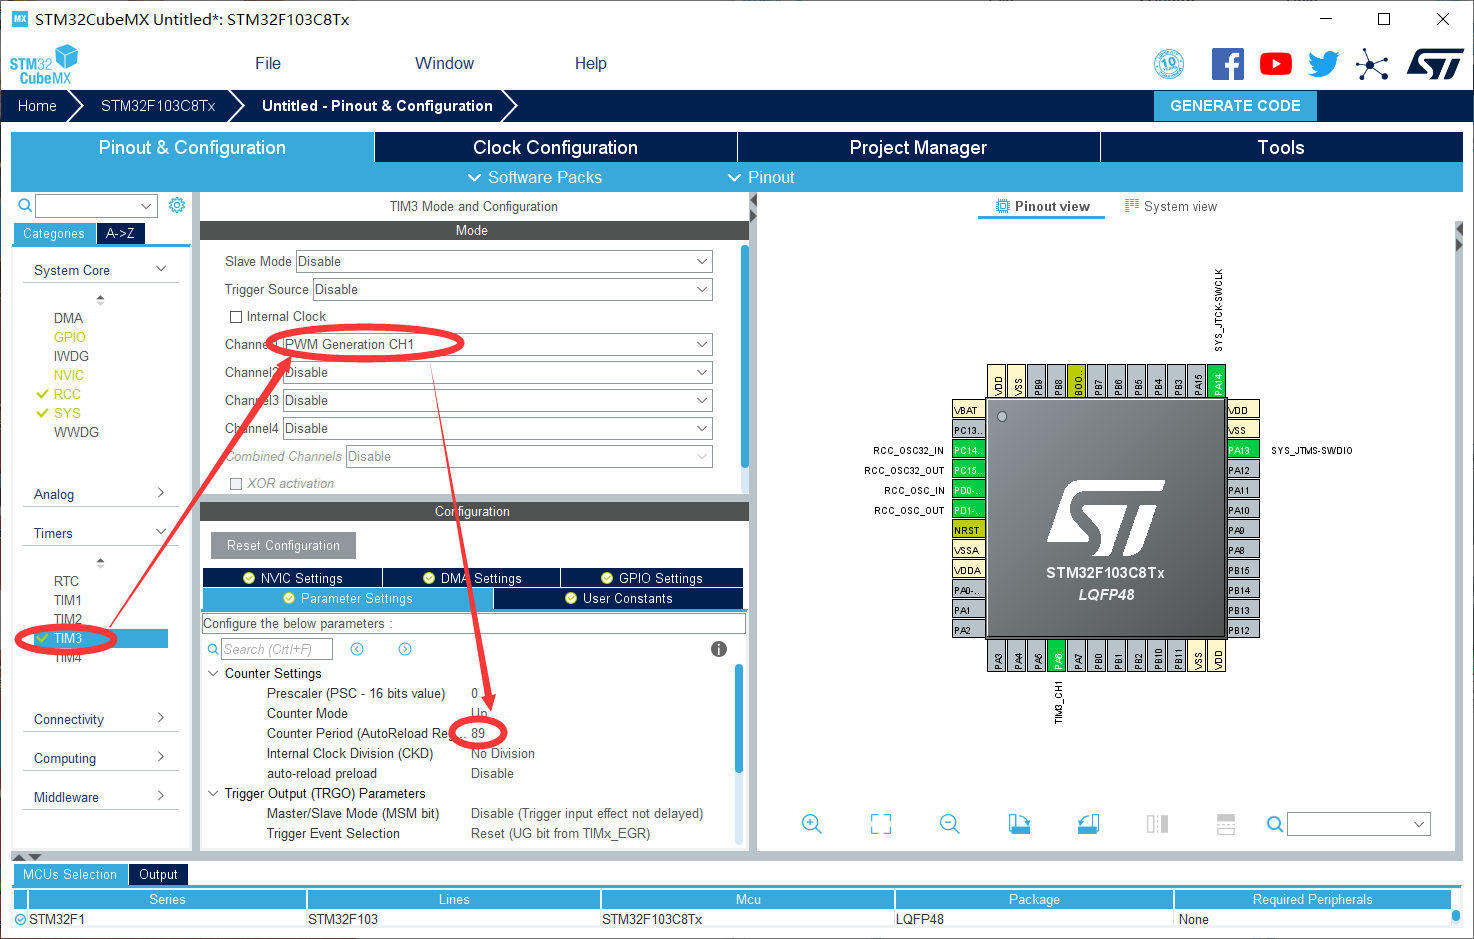Open the Slave Mode dropdown

(x=504, y=261)
